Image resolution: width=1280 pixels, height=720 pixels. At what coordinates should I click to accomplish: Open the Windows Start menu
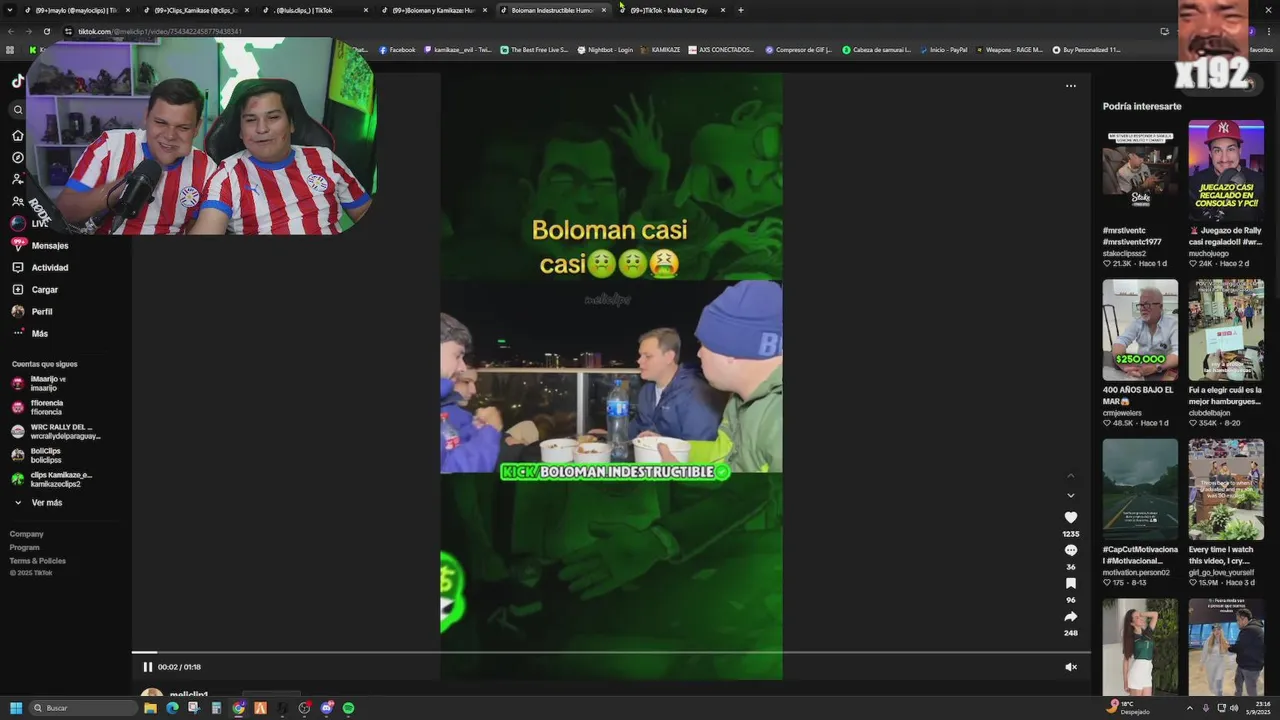(x=16, y=708)
